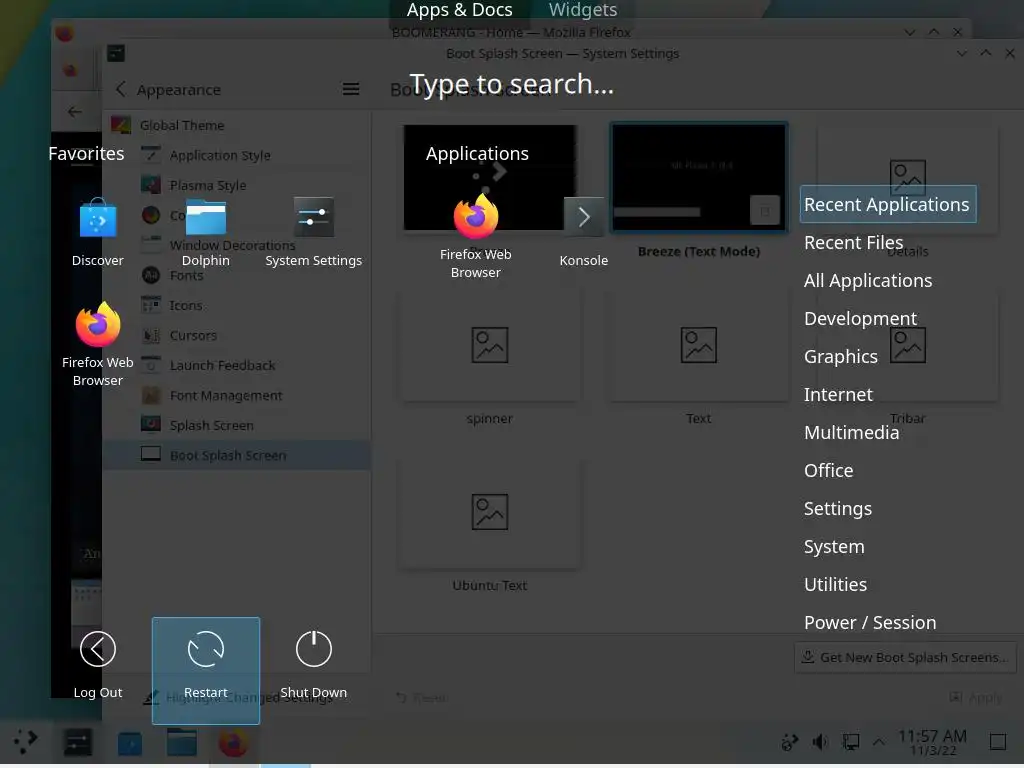Open the Multimedia category
The image size is (1024, 768).
[851, 432]
